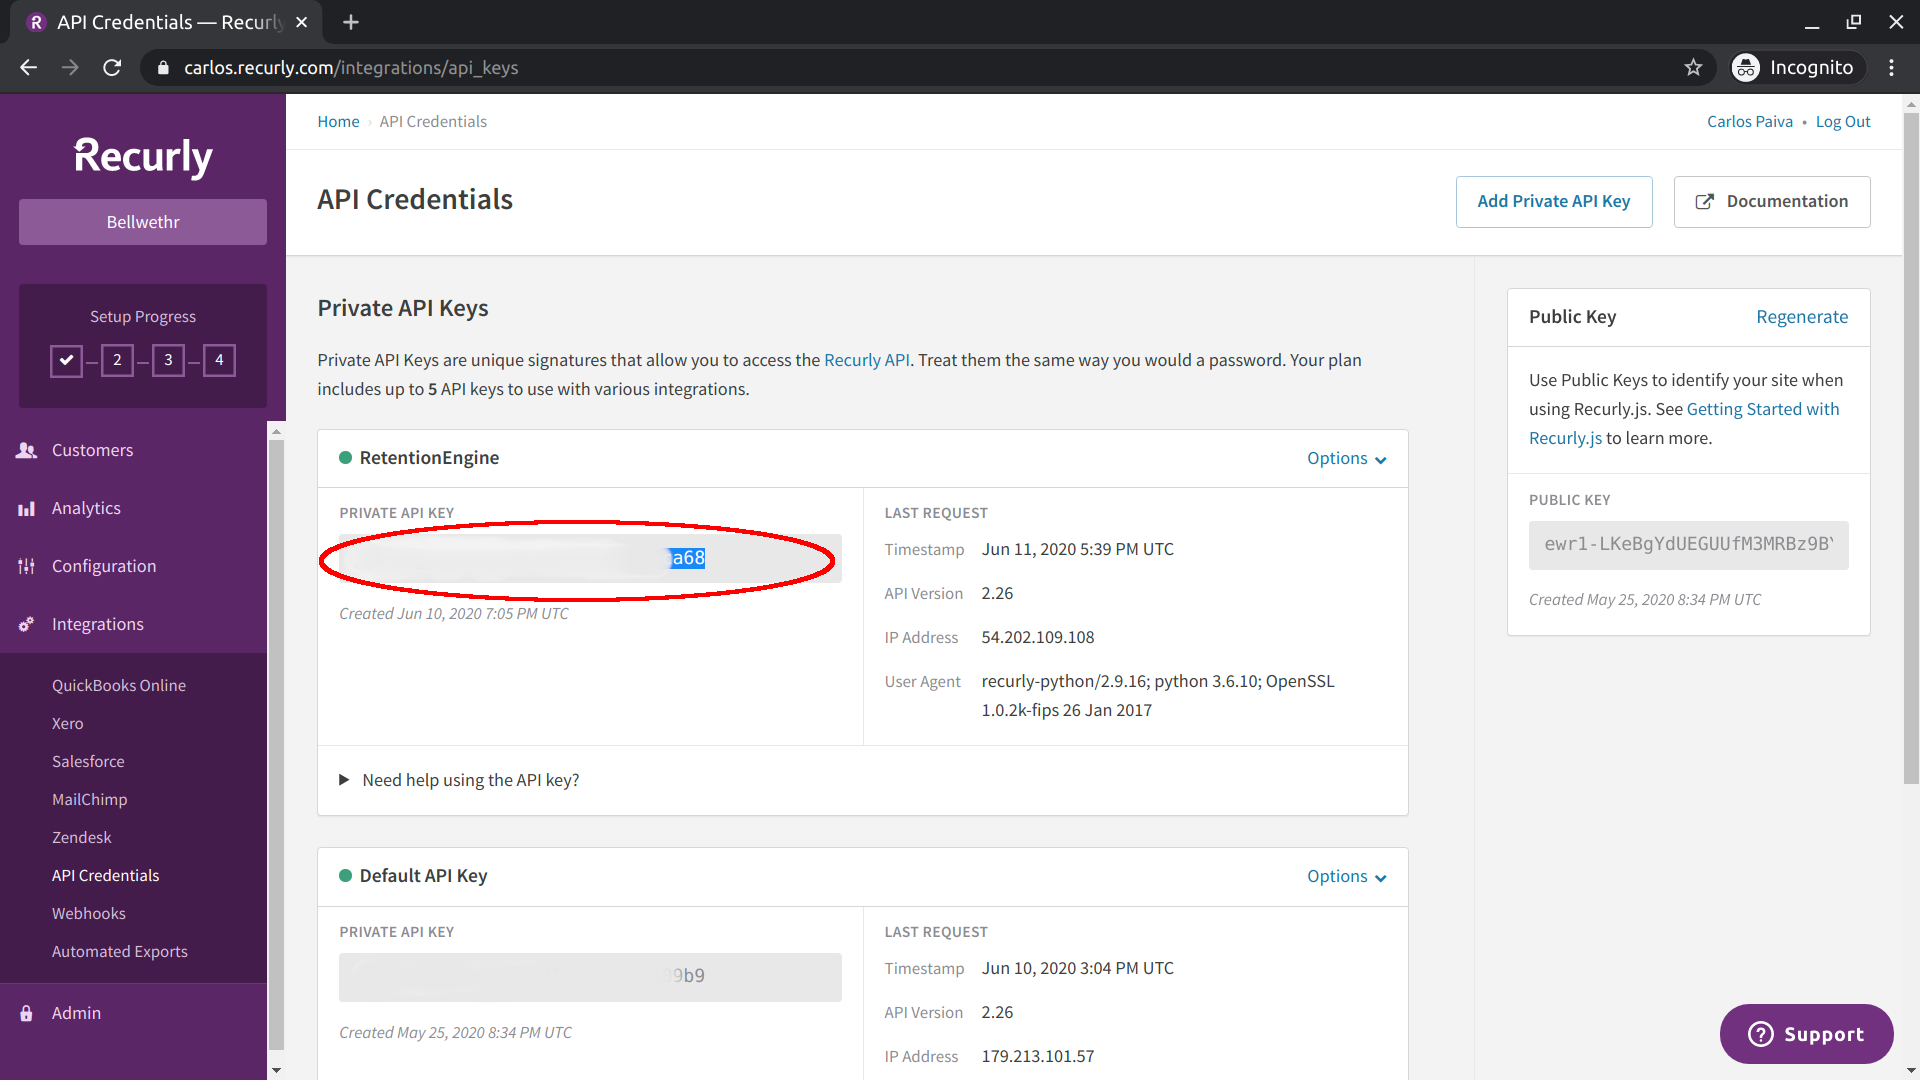Check Setup Progress step 2 checkbox
The image size is (1920, 1080).
click(117, 360)
